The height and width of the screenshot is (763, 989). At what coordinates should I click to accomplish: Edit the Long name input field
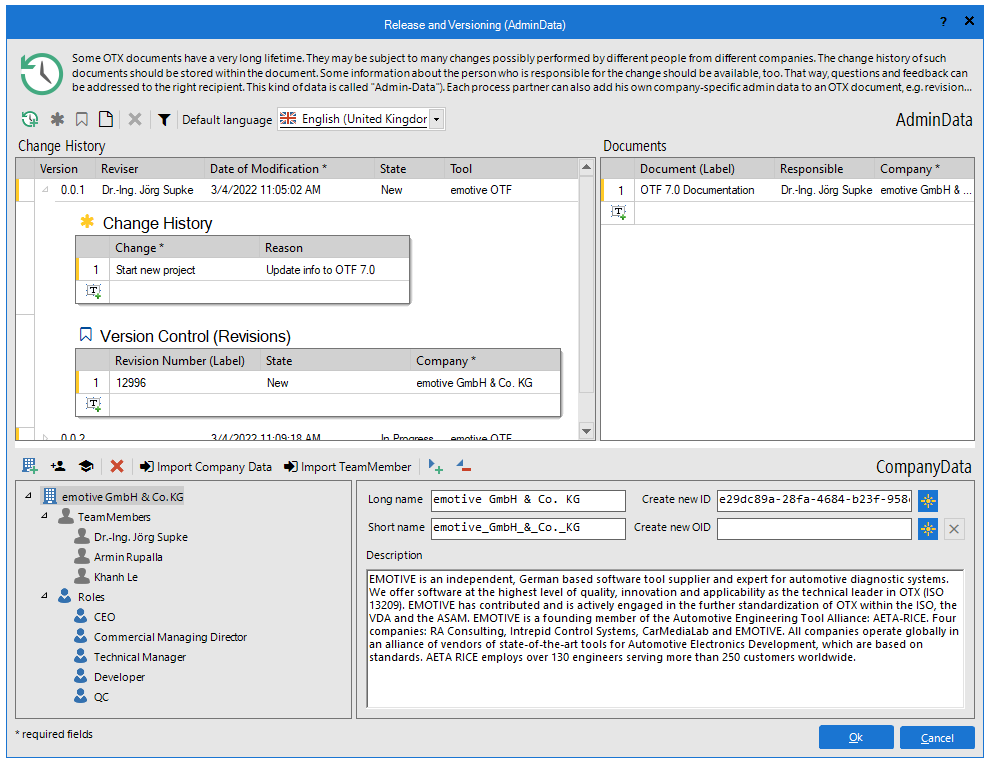[527, 500]
